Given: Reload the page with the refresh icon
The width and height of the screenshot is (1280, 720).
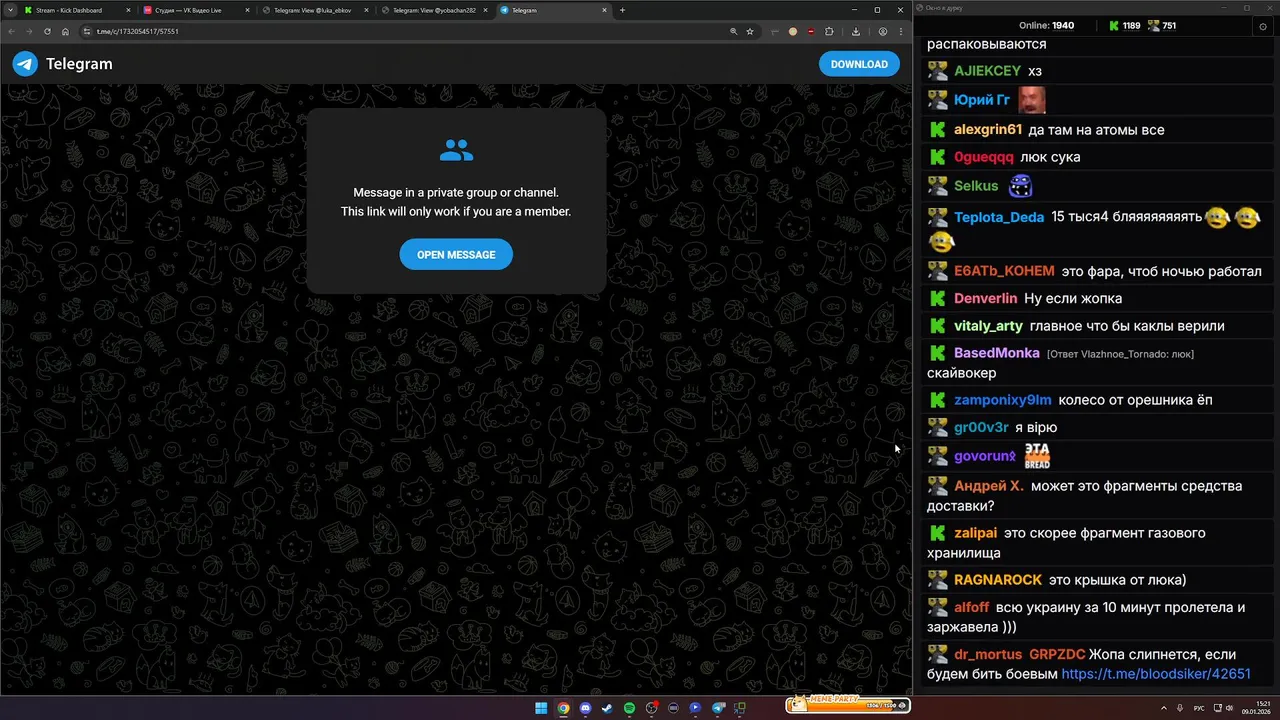Looking at the screenshot, I should point(47,31).
